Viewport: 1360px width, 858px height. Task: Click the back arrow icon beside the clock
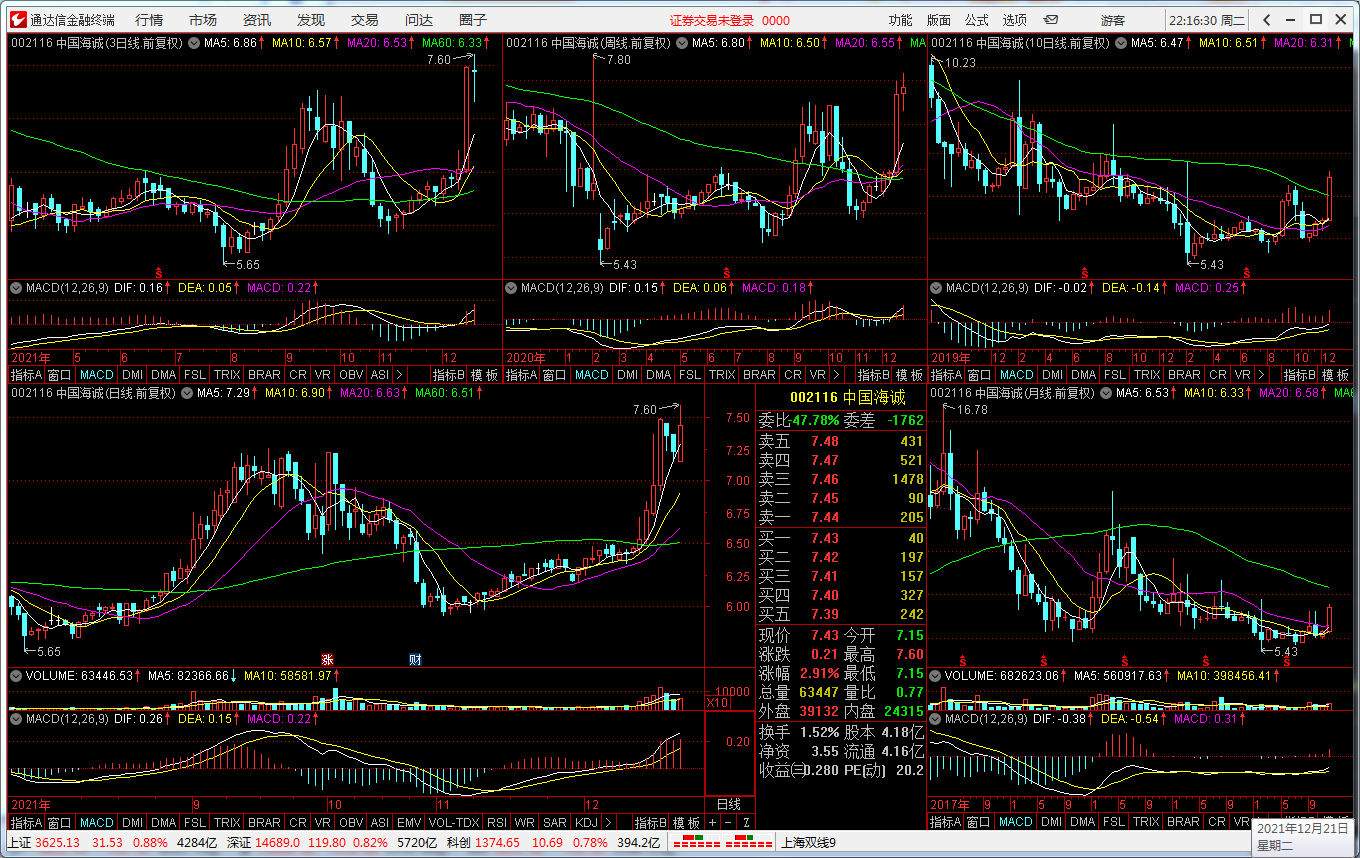point(1265,19)
